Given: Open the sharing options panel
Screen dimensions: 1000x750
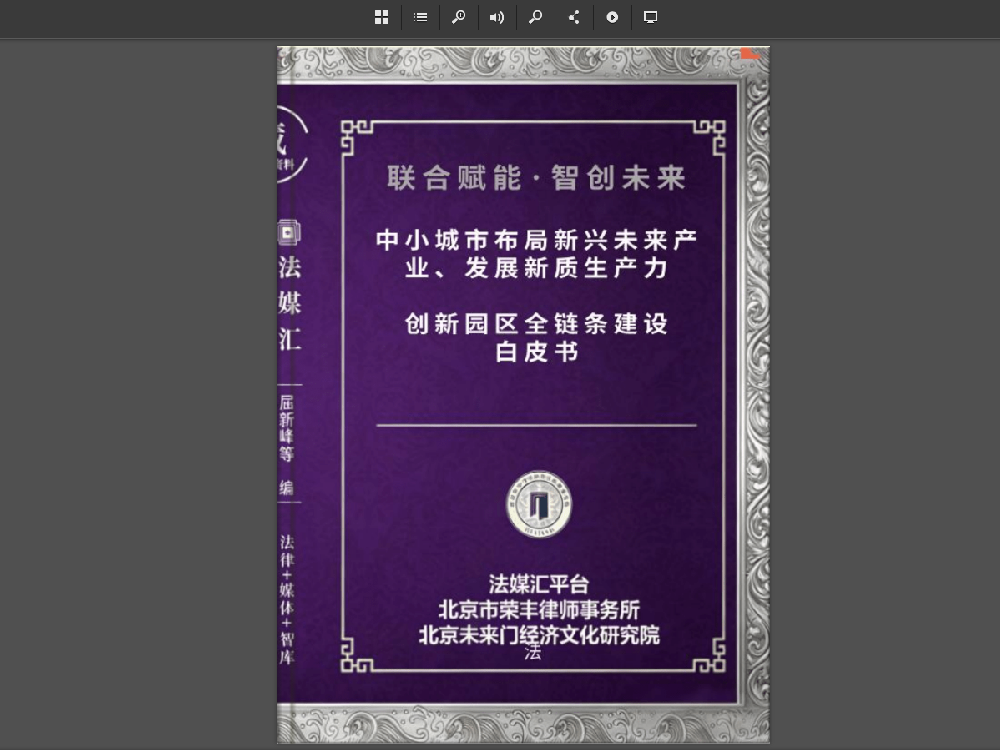Looking at the screenshot, I should 574,17.
